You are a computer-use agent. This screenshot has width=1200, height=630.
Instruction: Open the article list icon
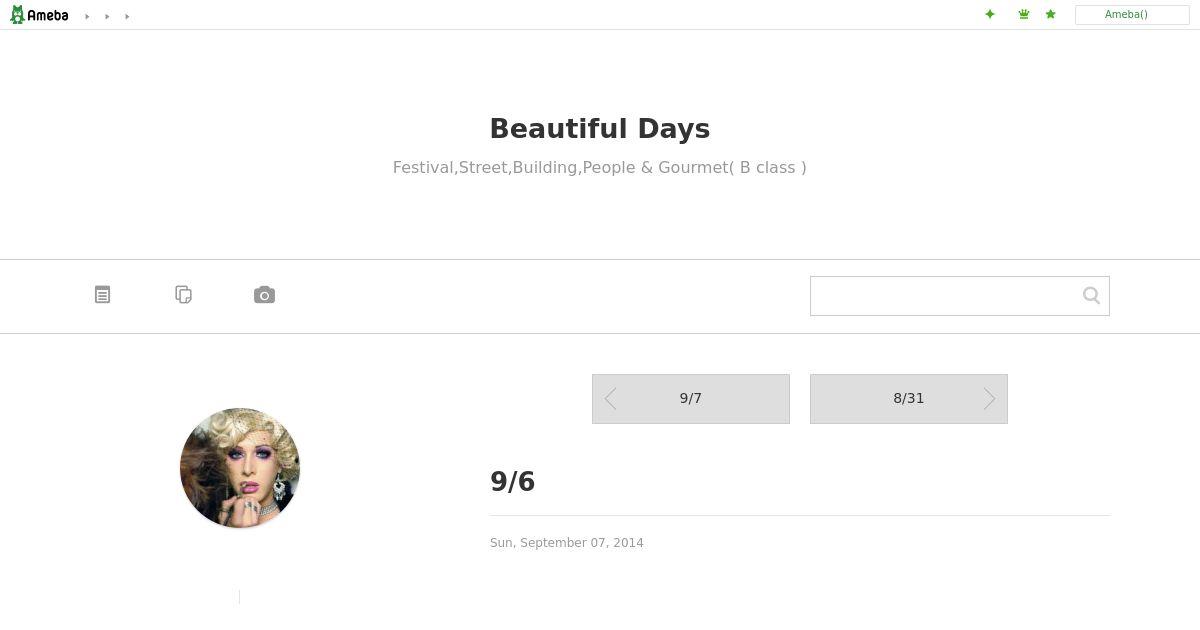coord(102,295)
